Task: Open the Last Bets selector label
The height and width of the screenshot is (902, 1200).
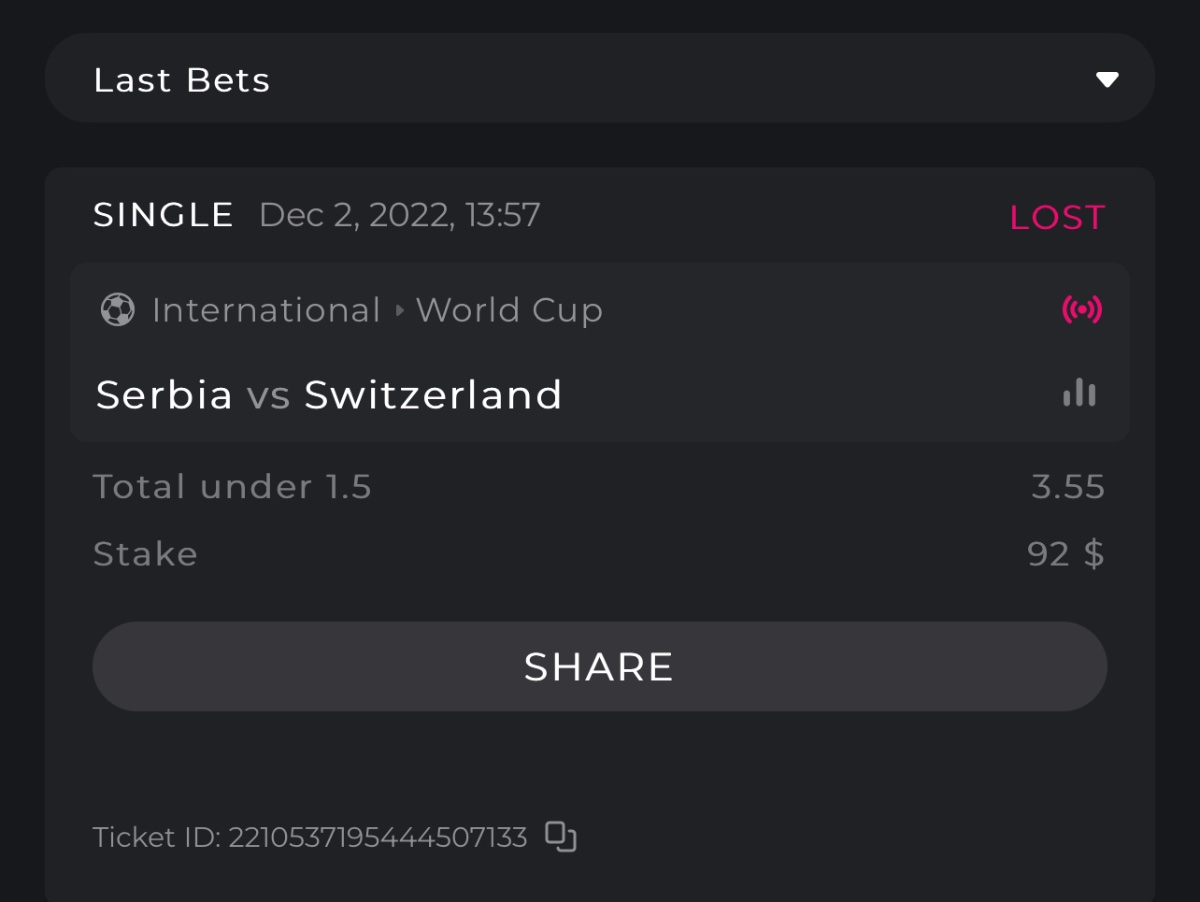Action: coord(182,80)
